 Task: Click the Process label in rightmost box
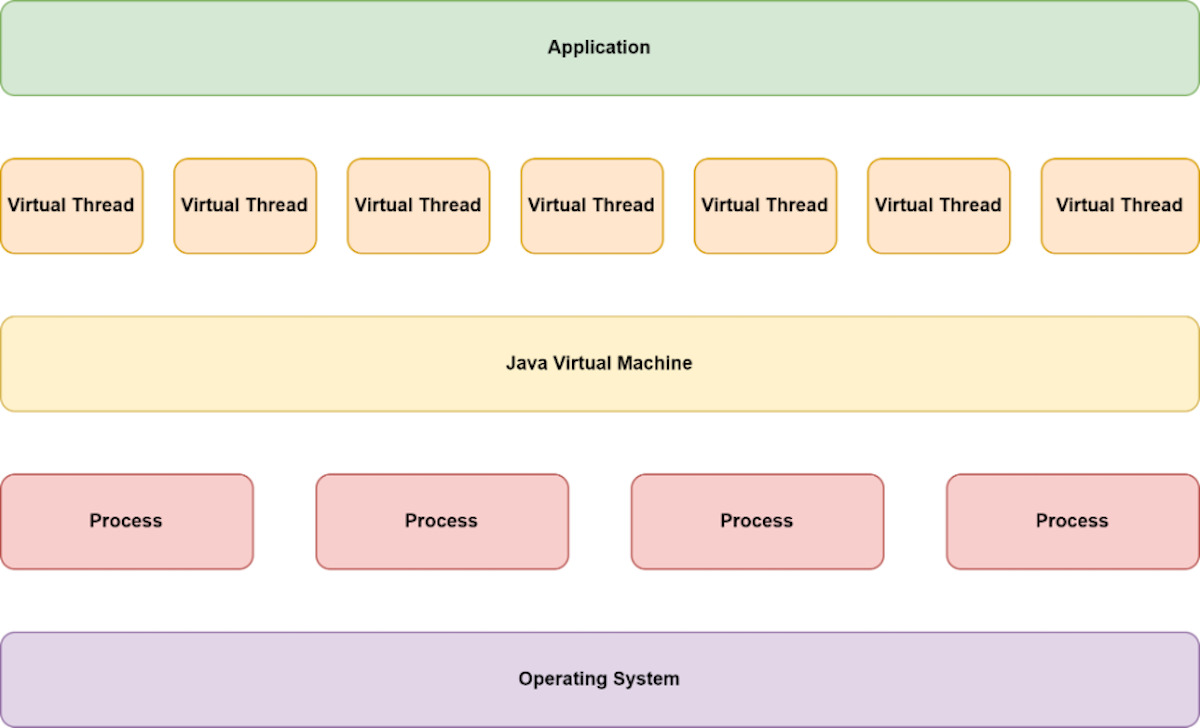click(1071, 521)
